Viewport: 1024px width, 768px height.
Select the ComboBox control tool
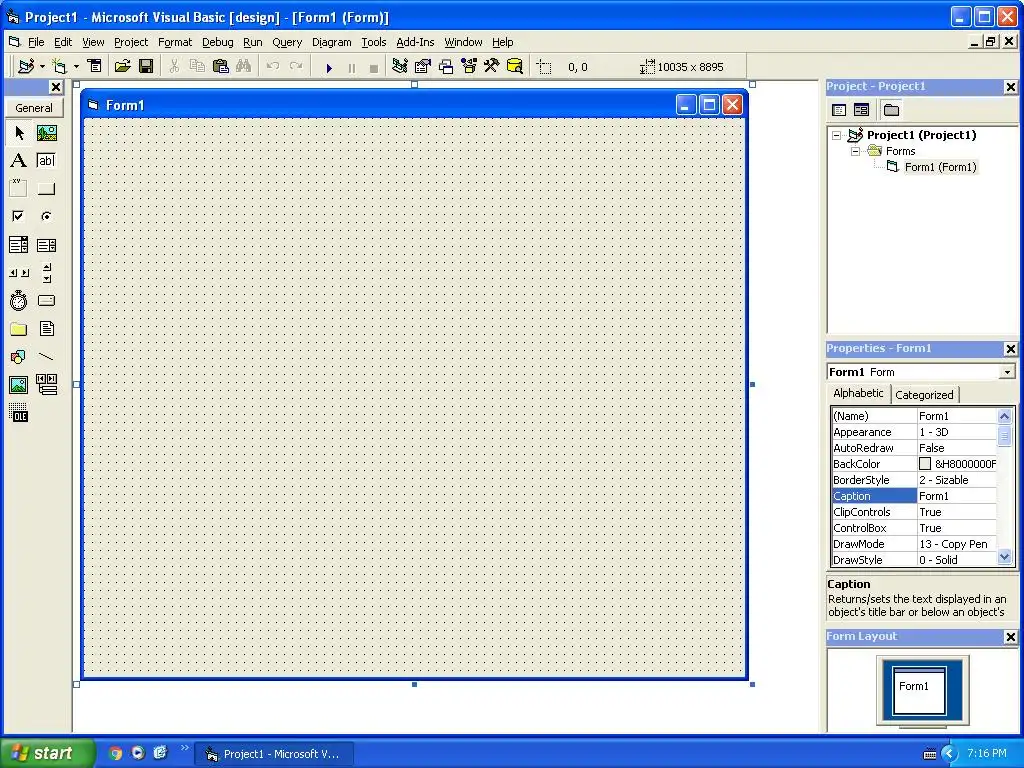point(19,245)
